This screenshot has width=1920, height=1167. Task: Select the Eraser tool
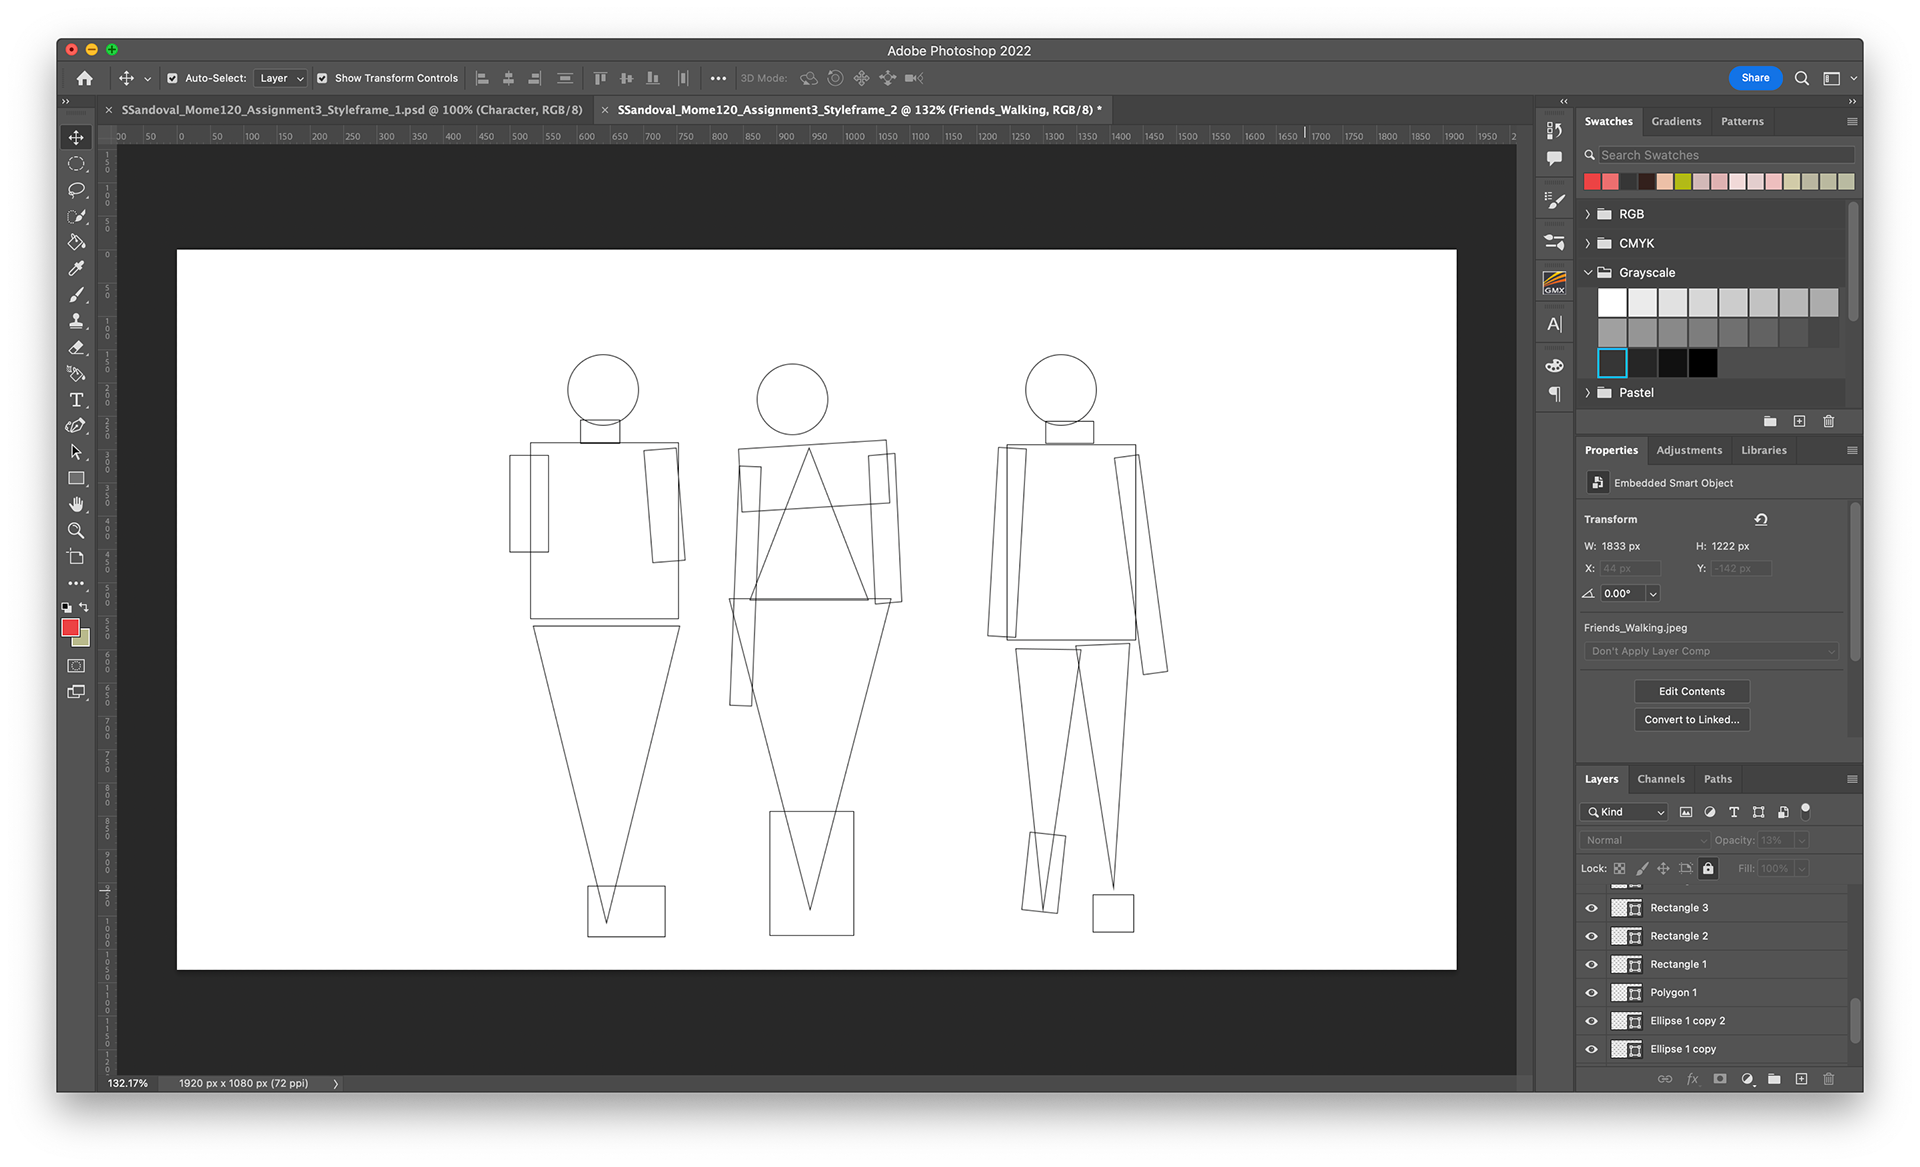(76, 347)
